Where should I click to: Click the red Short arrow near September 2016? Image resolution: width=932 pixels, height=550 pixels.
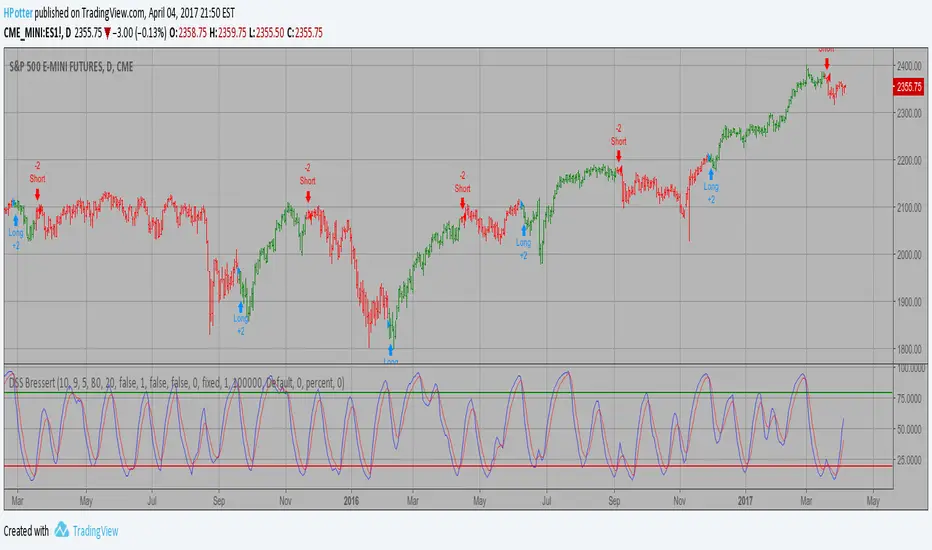coord(619,156)
